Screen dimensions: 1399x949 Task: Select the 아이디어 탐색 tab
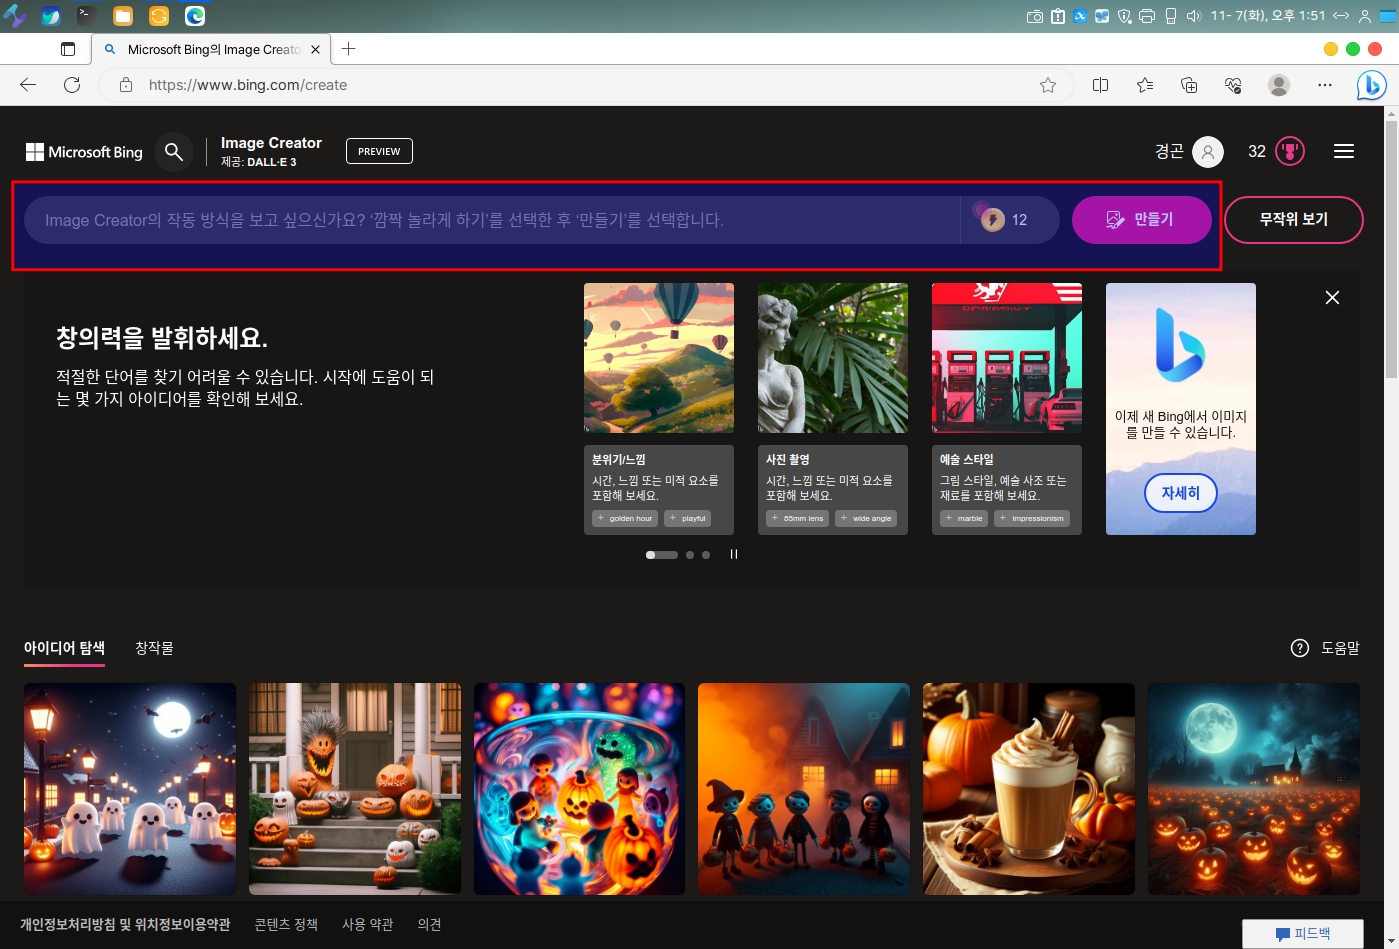64,648
